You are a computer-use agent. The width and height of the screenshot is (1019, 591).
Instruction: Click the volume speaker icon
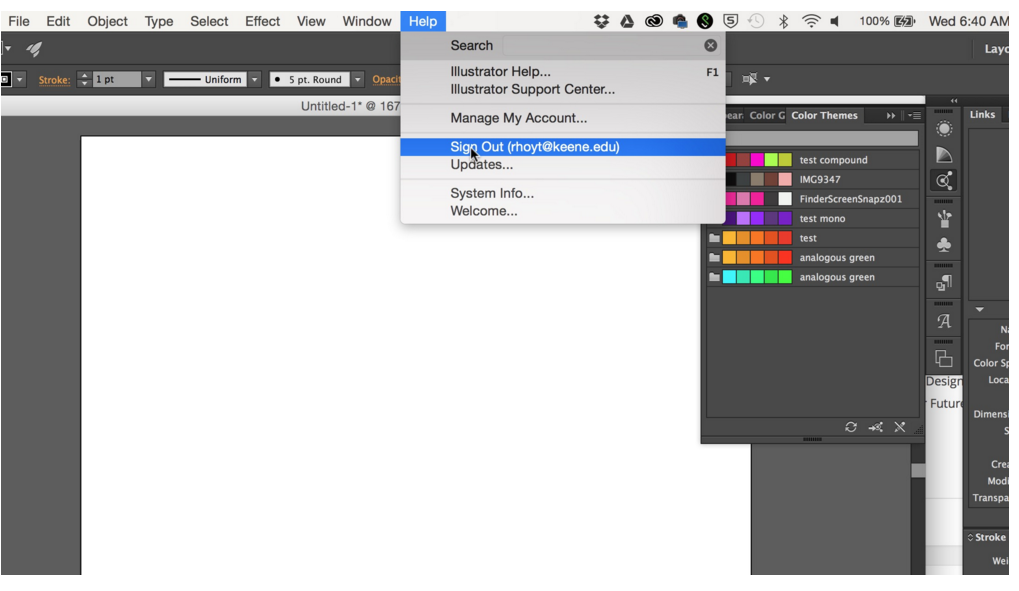835,21
